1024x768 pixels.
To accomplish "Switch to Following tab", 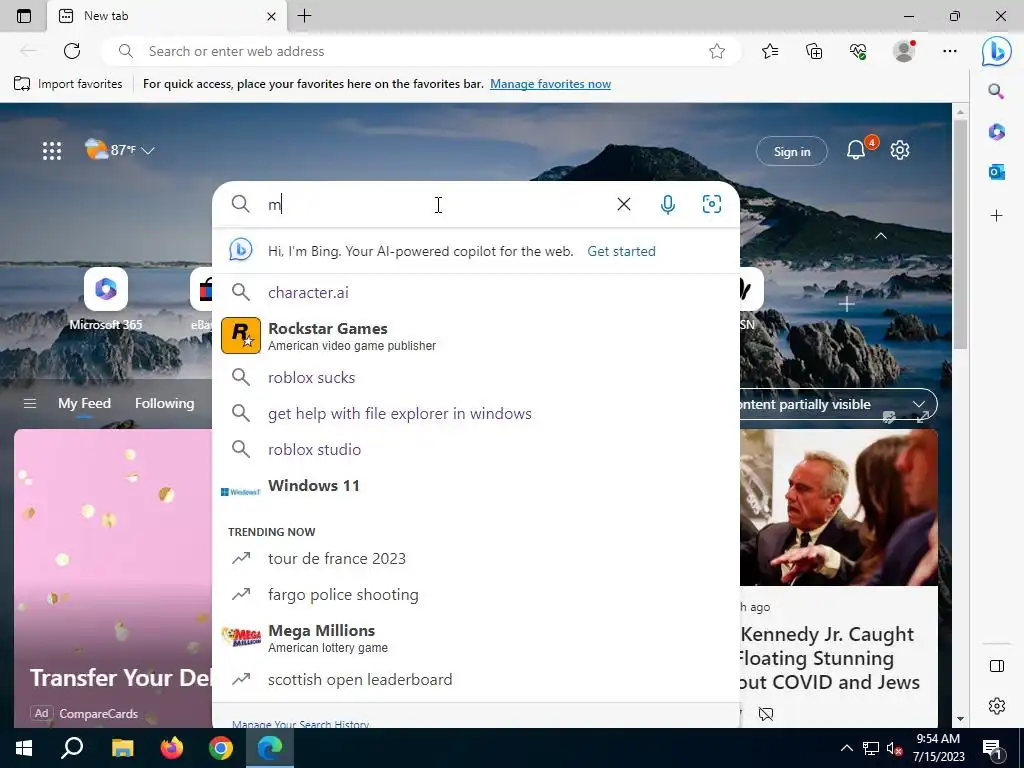I will (x=165, y=404).
